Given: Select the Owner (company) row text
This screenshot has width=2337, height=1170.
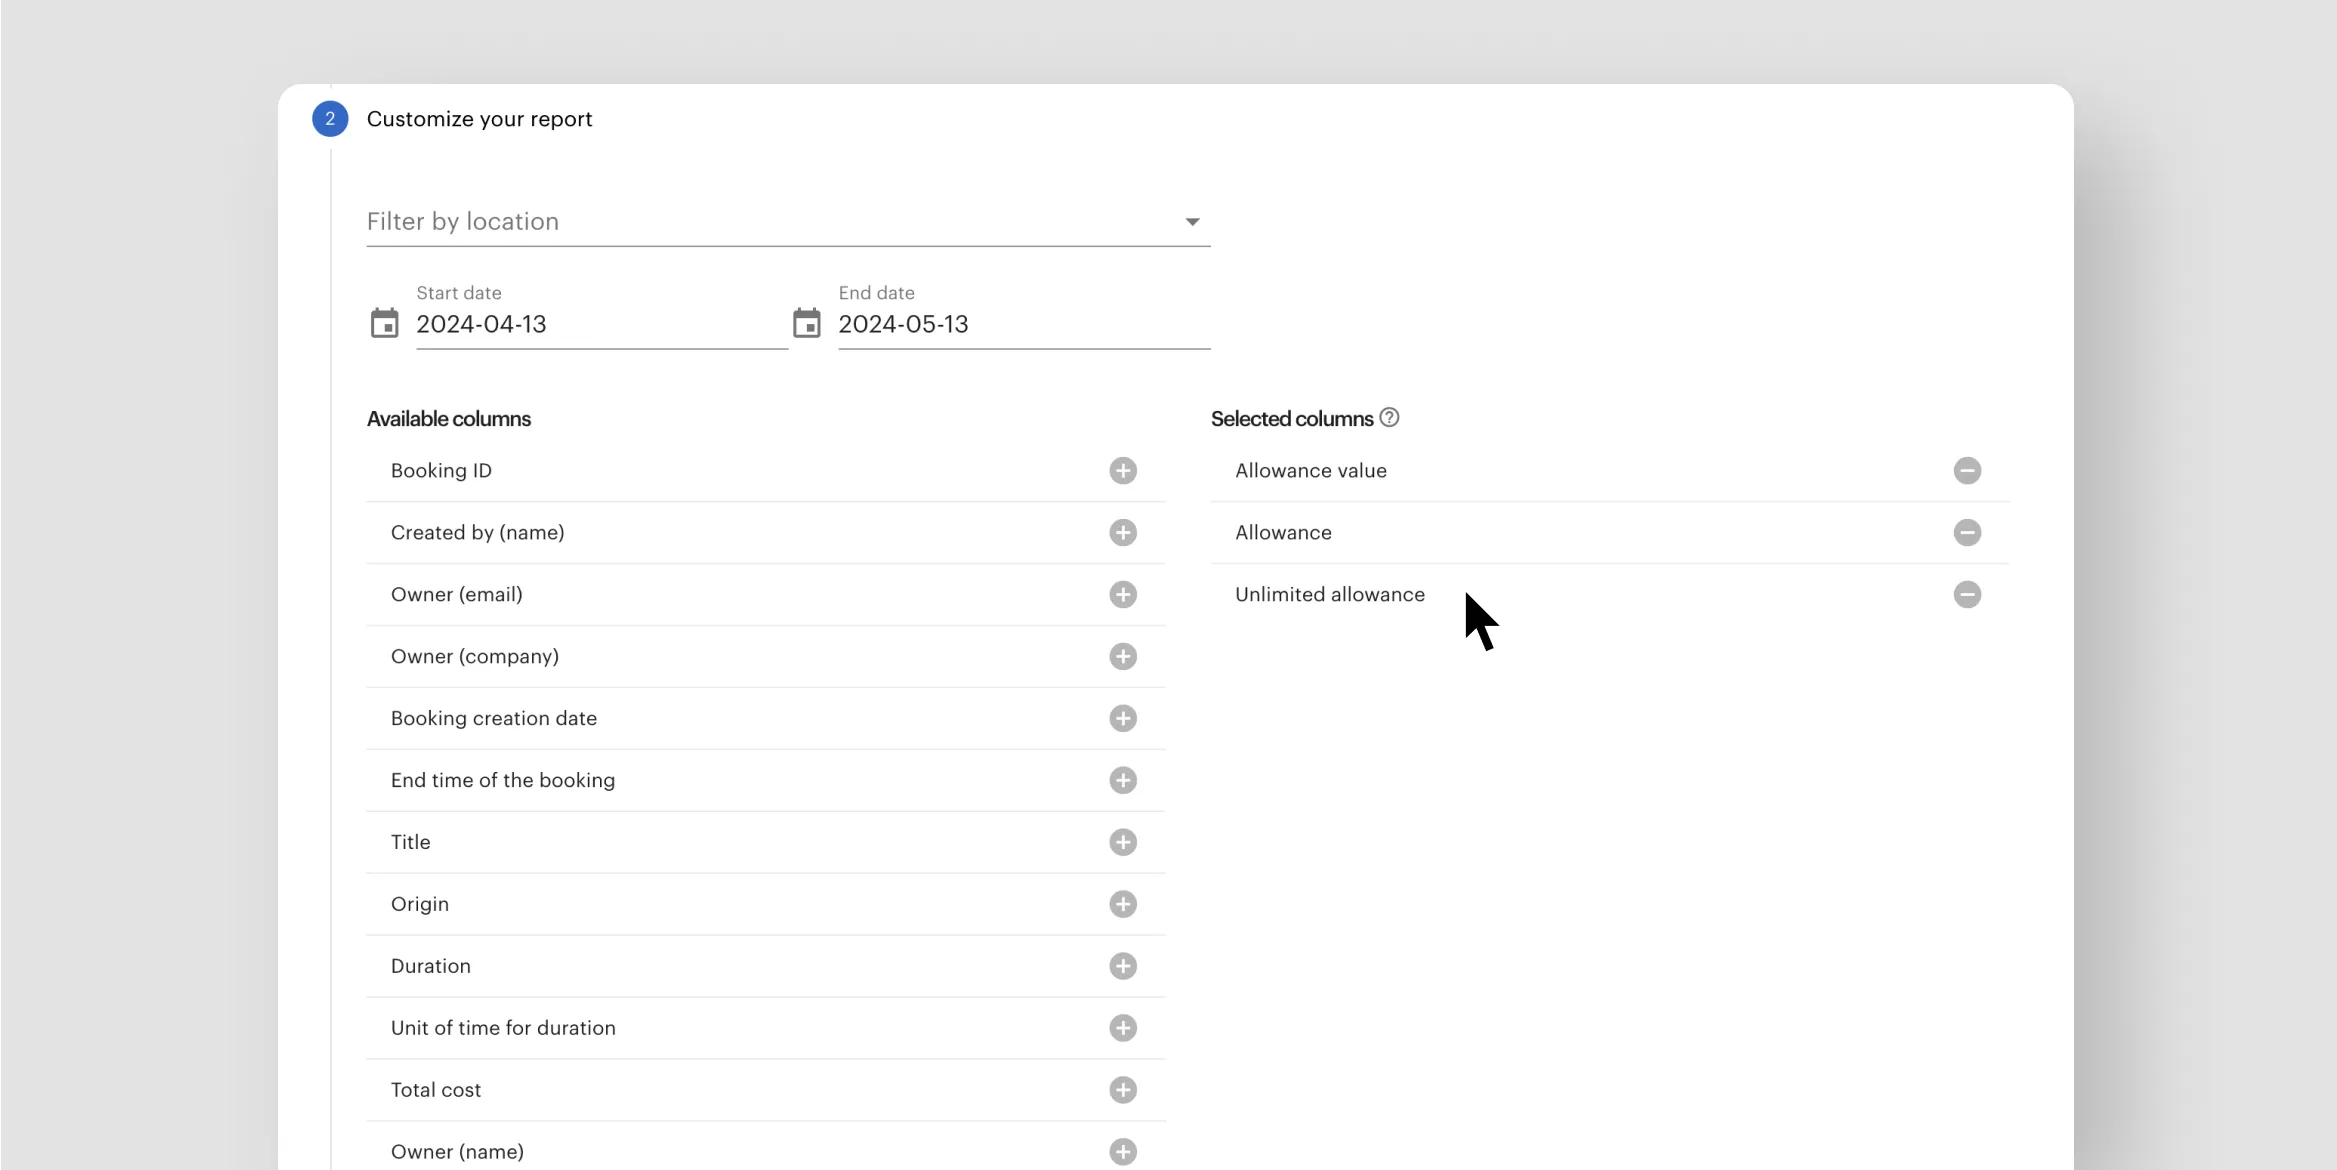Looking at the screenshot, I should pos(475,657).
